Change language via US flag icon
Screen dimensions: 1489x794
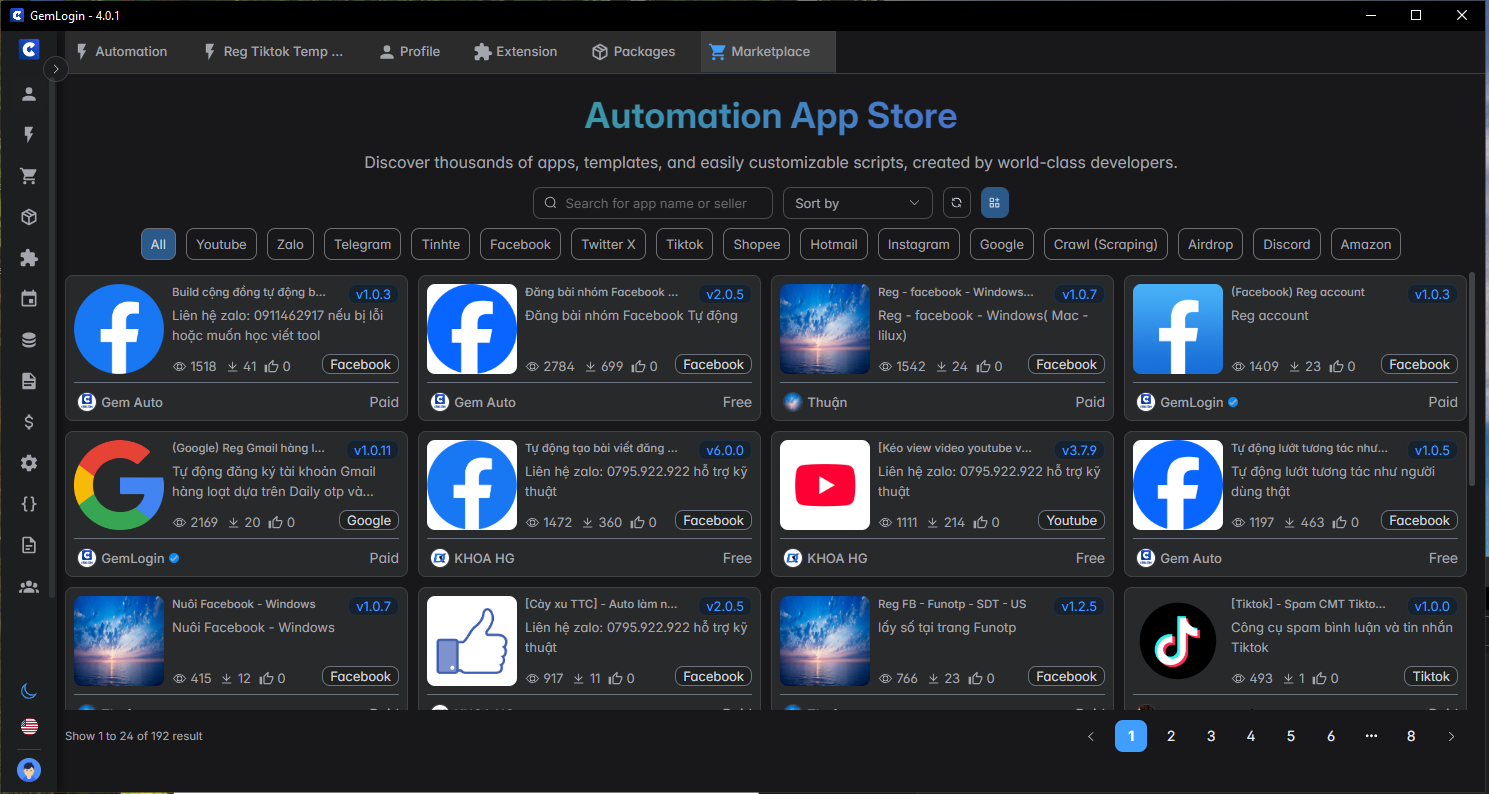click(29, 726)
